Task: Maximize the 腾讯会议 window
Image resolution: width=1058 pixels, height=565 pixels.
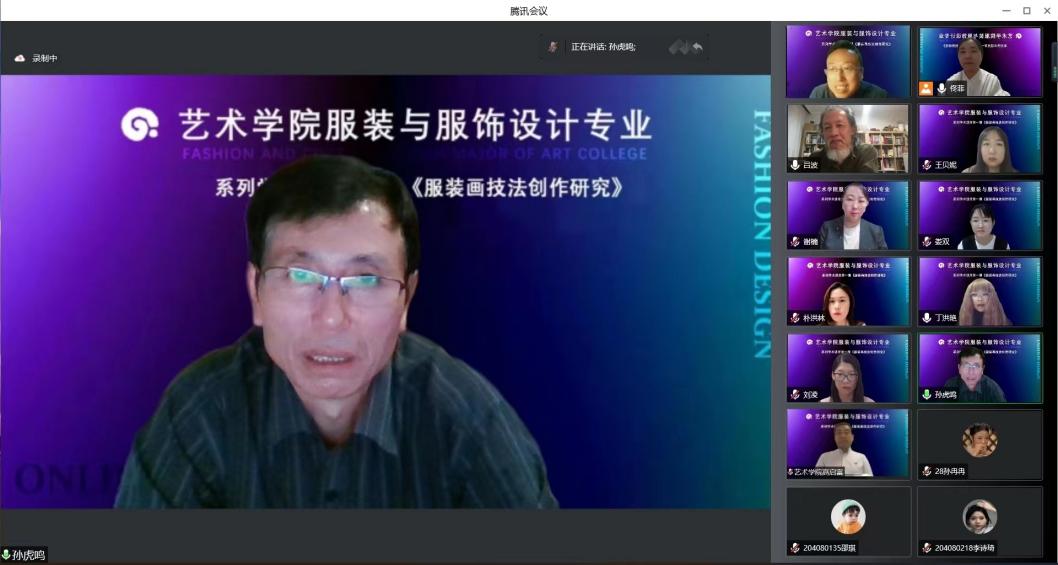Action: [x=1026, y=10]
